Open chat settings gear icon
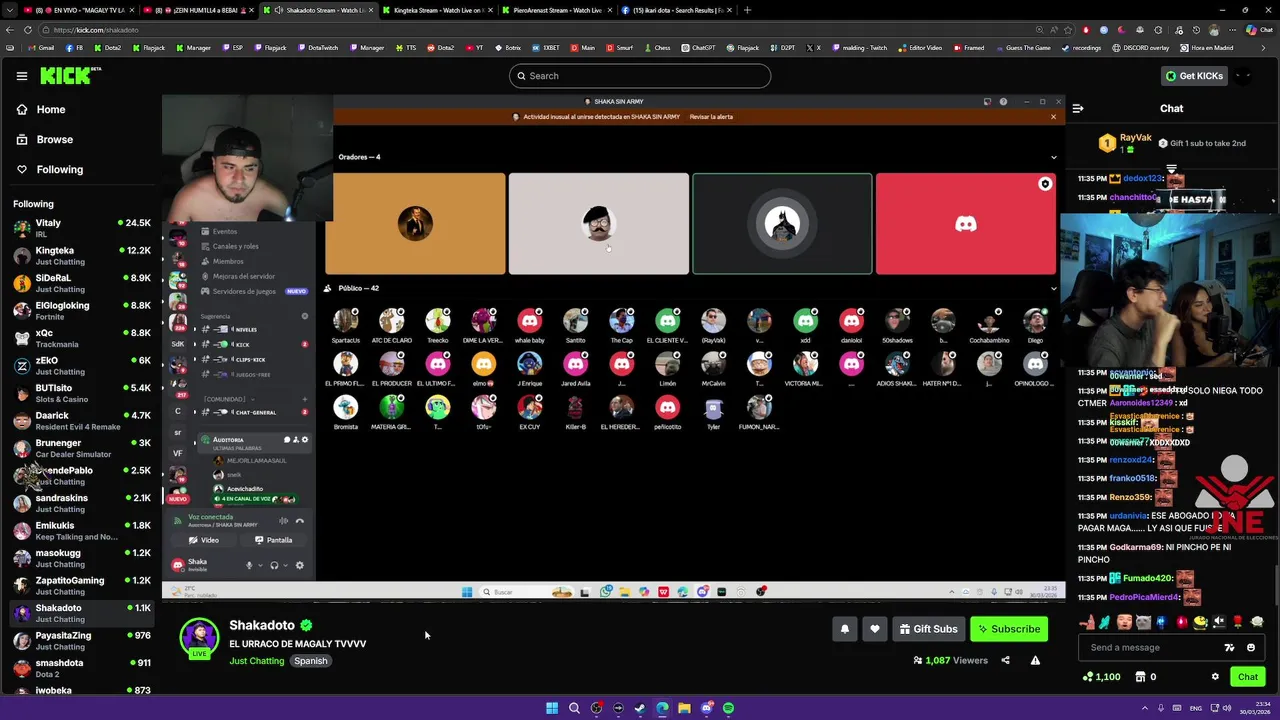 pos(1216,677)
